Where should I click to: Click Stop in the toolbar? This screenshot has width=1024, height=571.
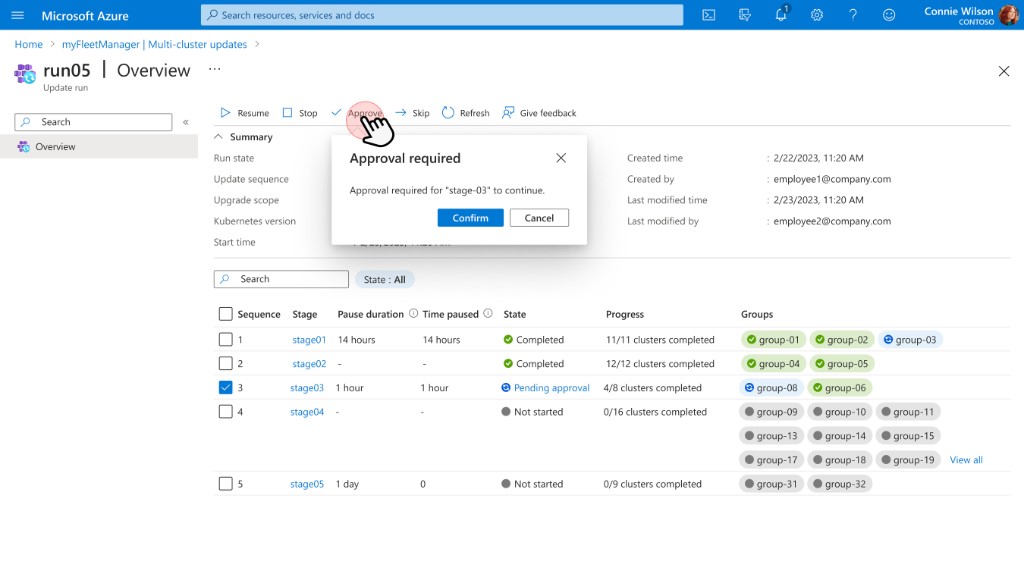tap(300, 113)
